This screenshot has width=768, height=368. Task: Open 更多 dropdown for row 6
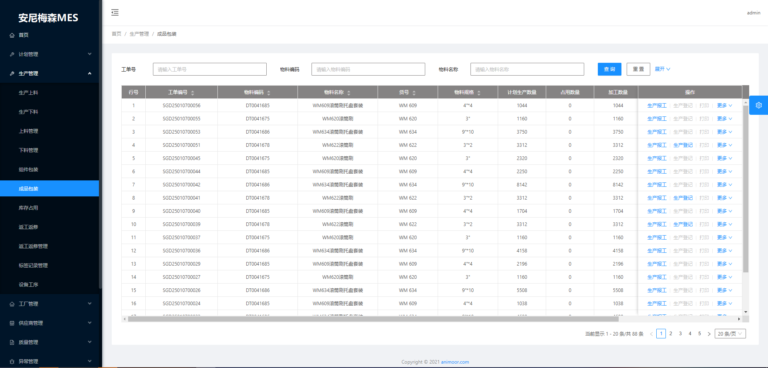724,172
